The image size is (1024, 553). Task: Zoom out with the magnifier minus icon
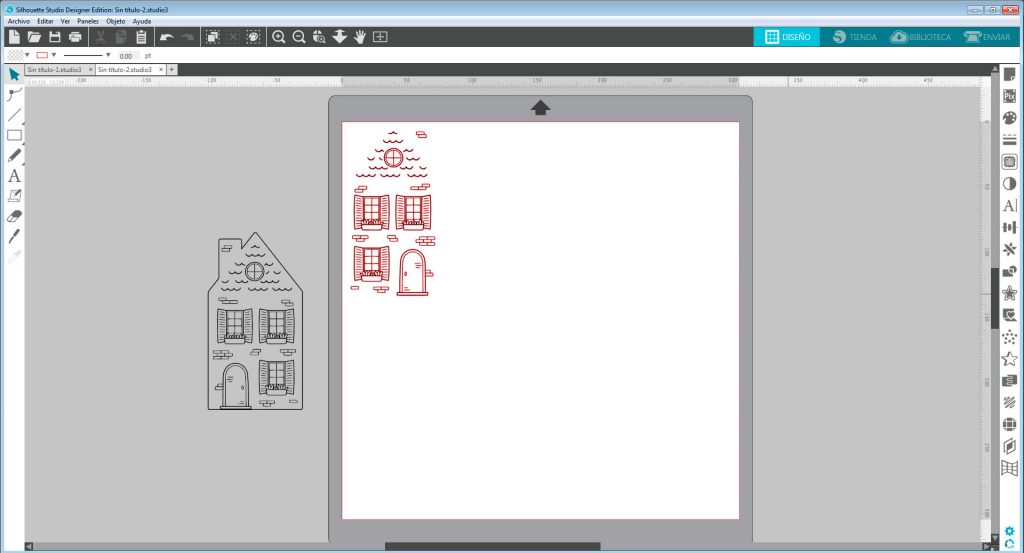click(299, 37)
